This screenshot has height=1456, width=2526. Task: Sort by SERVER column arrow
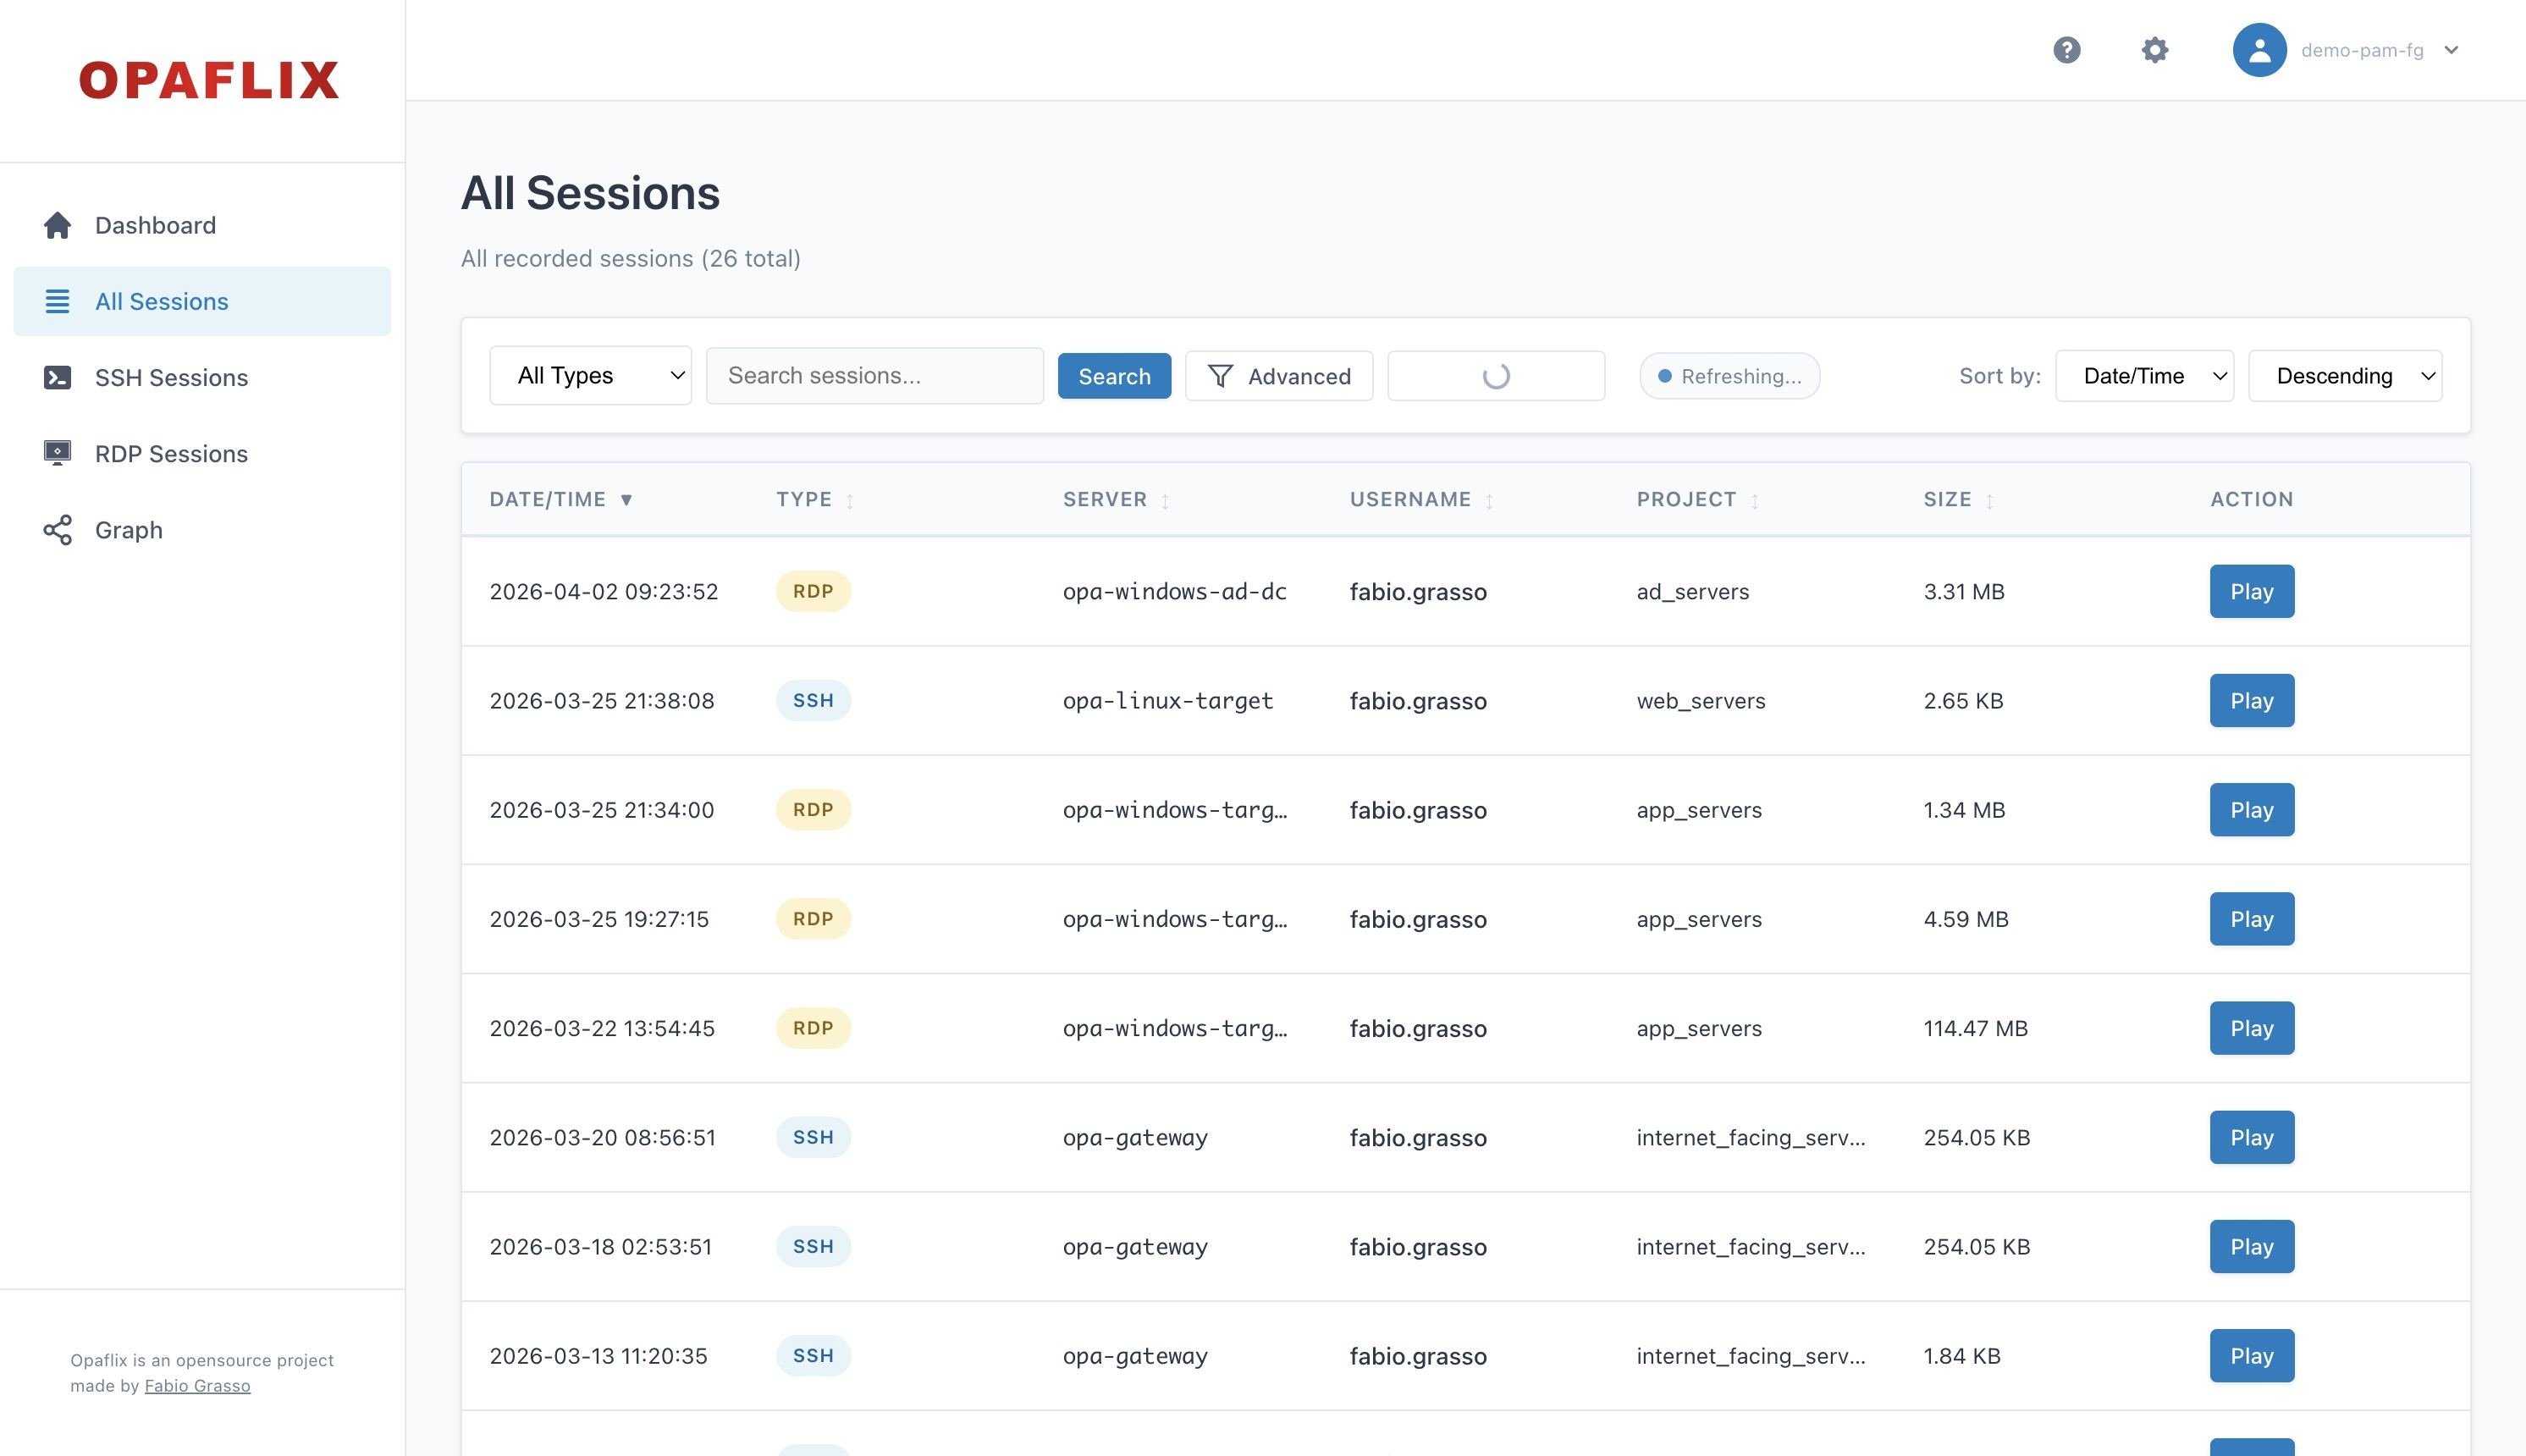[x=1165, y=501]
